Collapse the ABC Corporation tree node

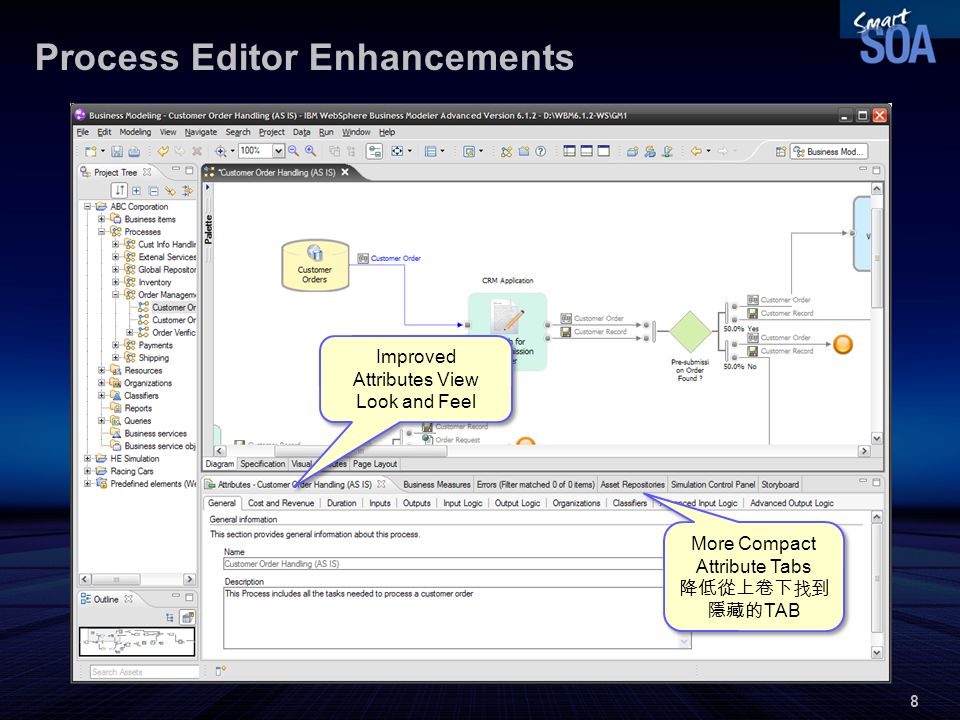pyautogui.click(x=88, y=207)
